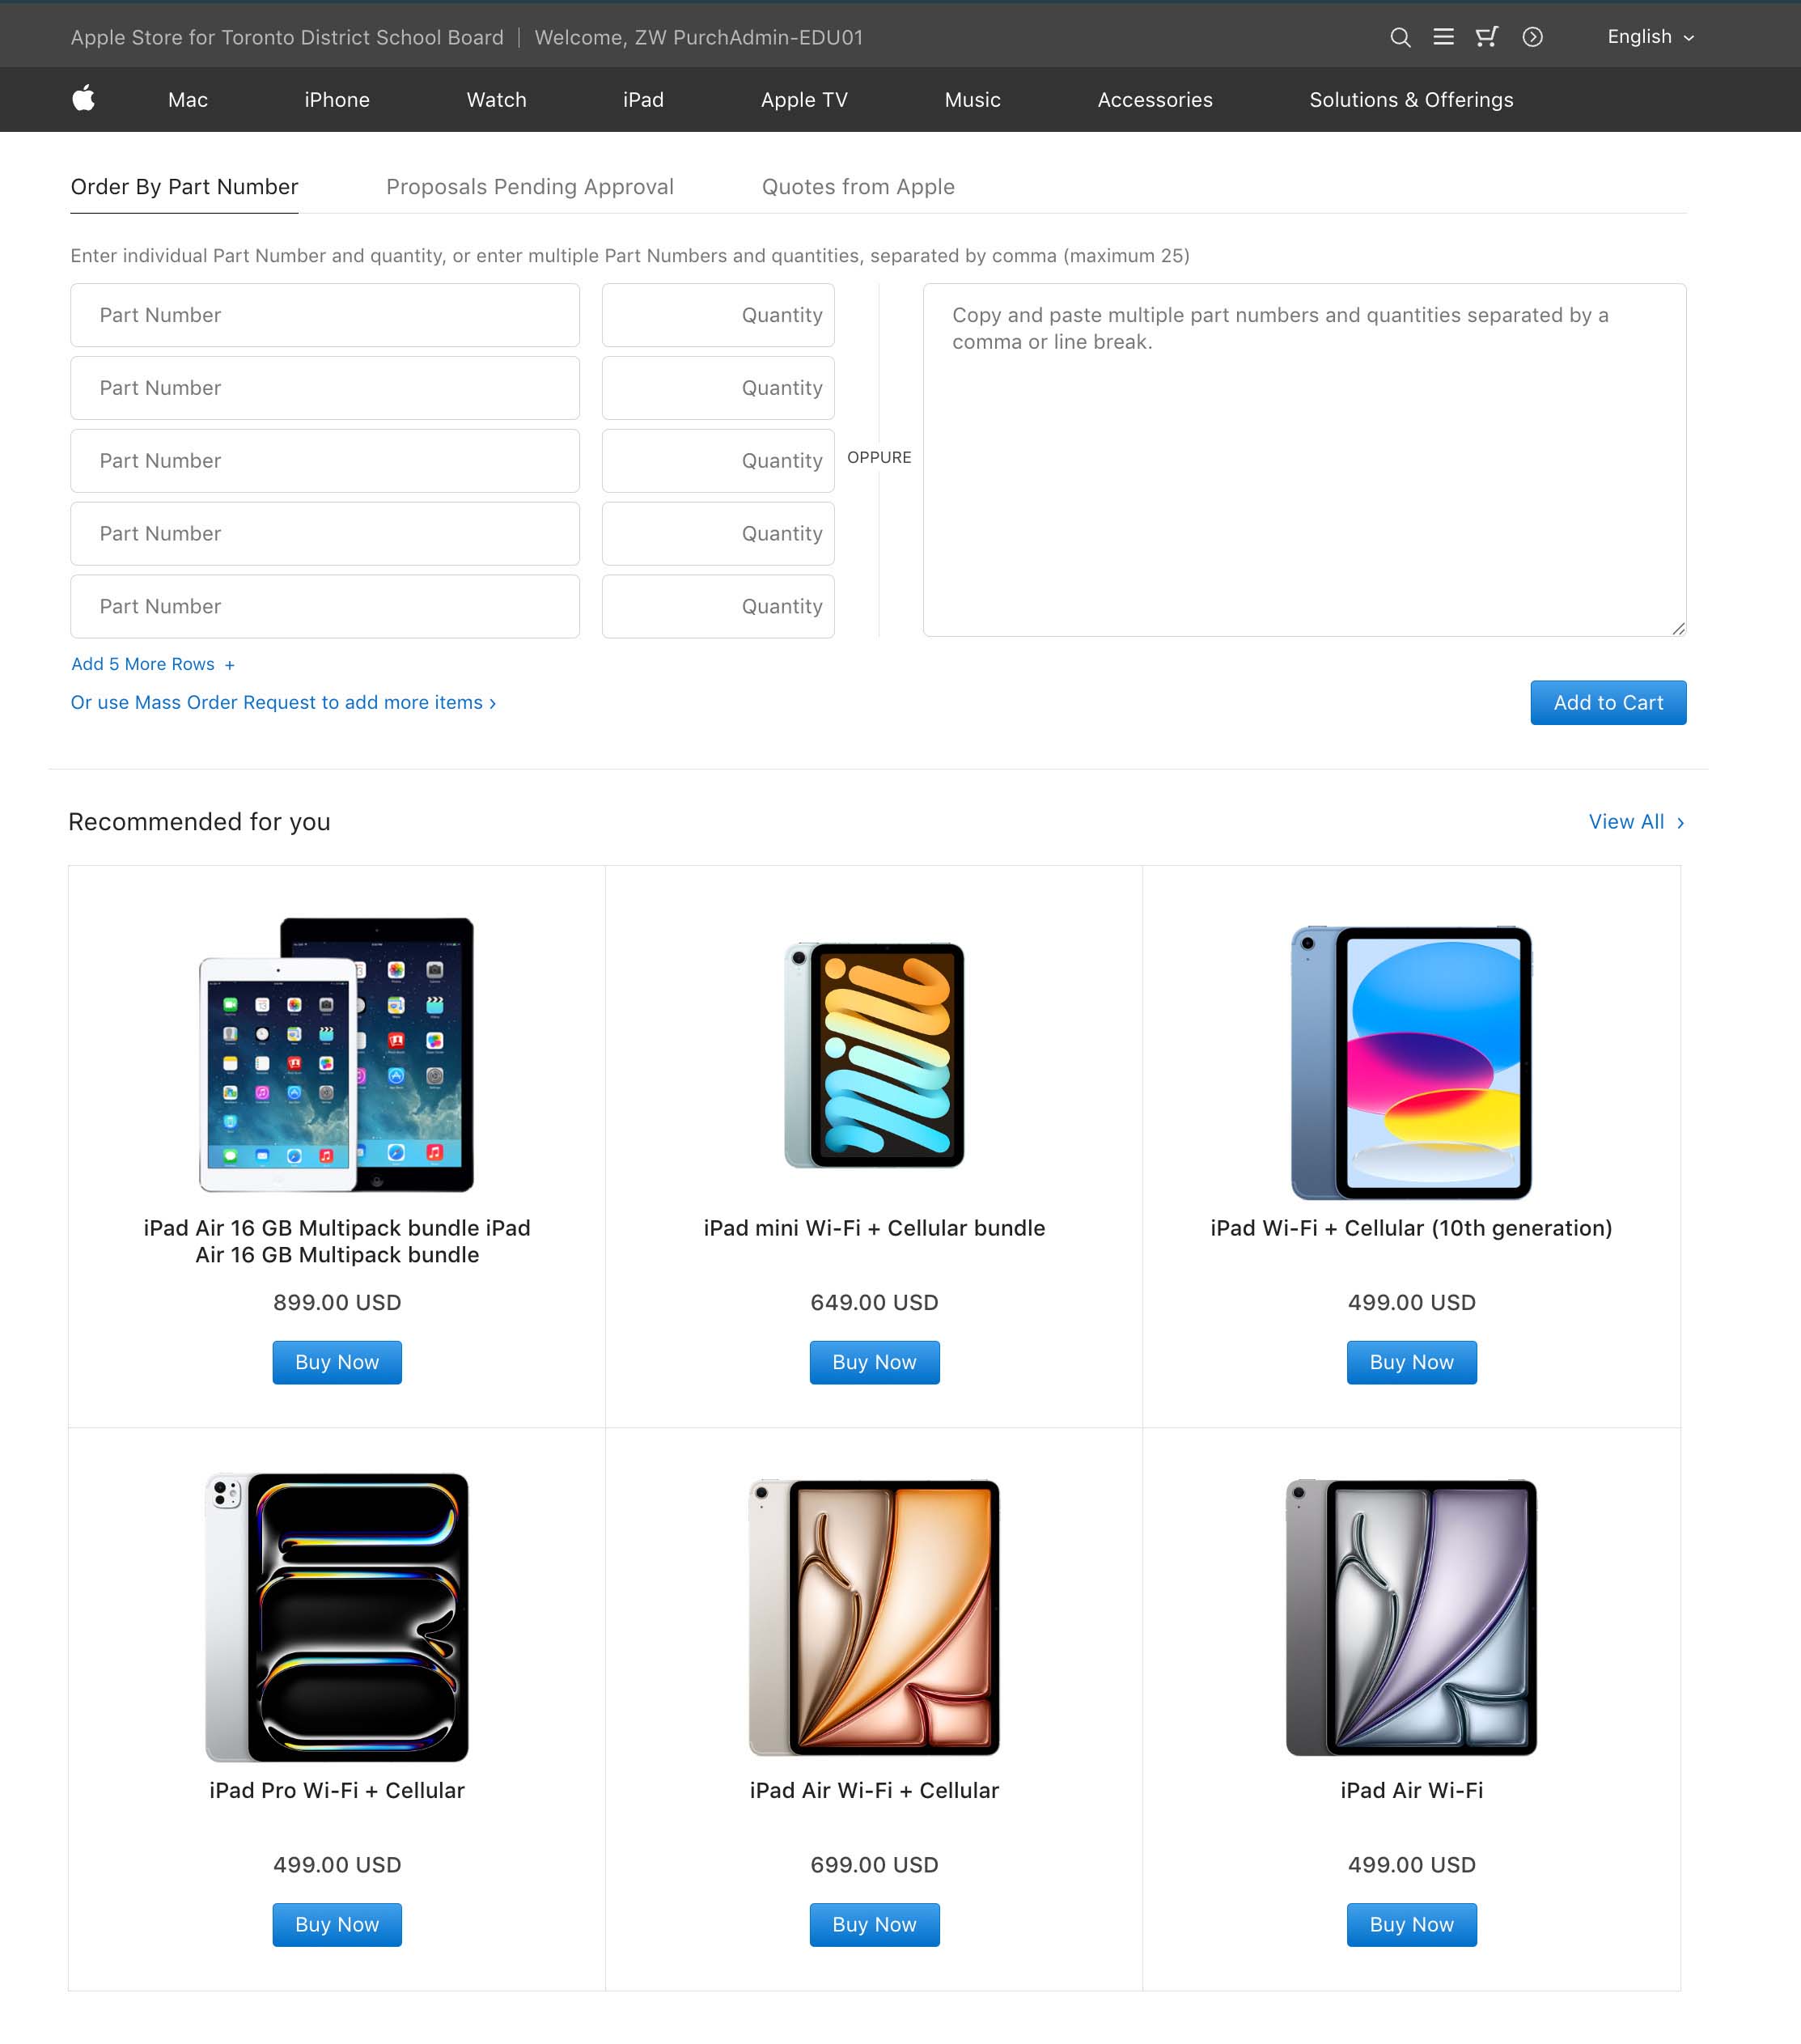
Task: Focus the first Quantity field
Action: pyautogui.click(x=718, y=315)
